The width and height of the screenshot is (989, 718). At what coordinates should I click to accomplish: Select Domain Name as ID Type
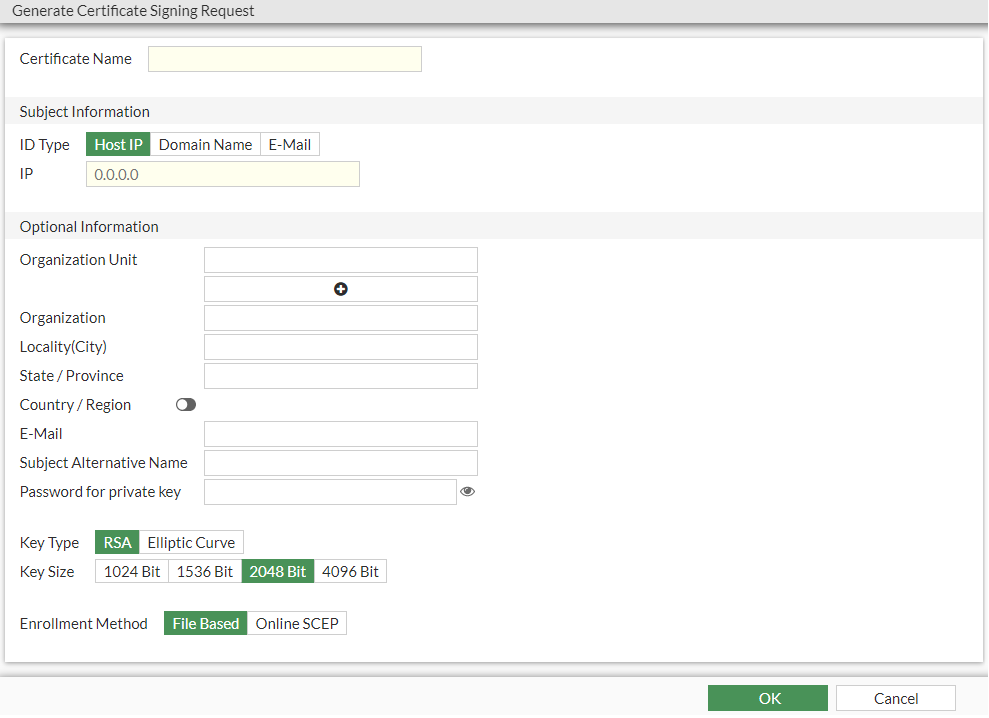204,144
